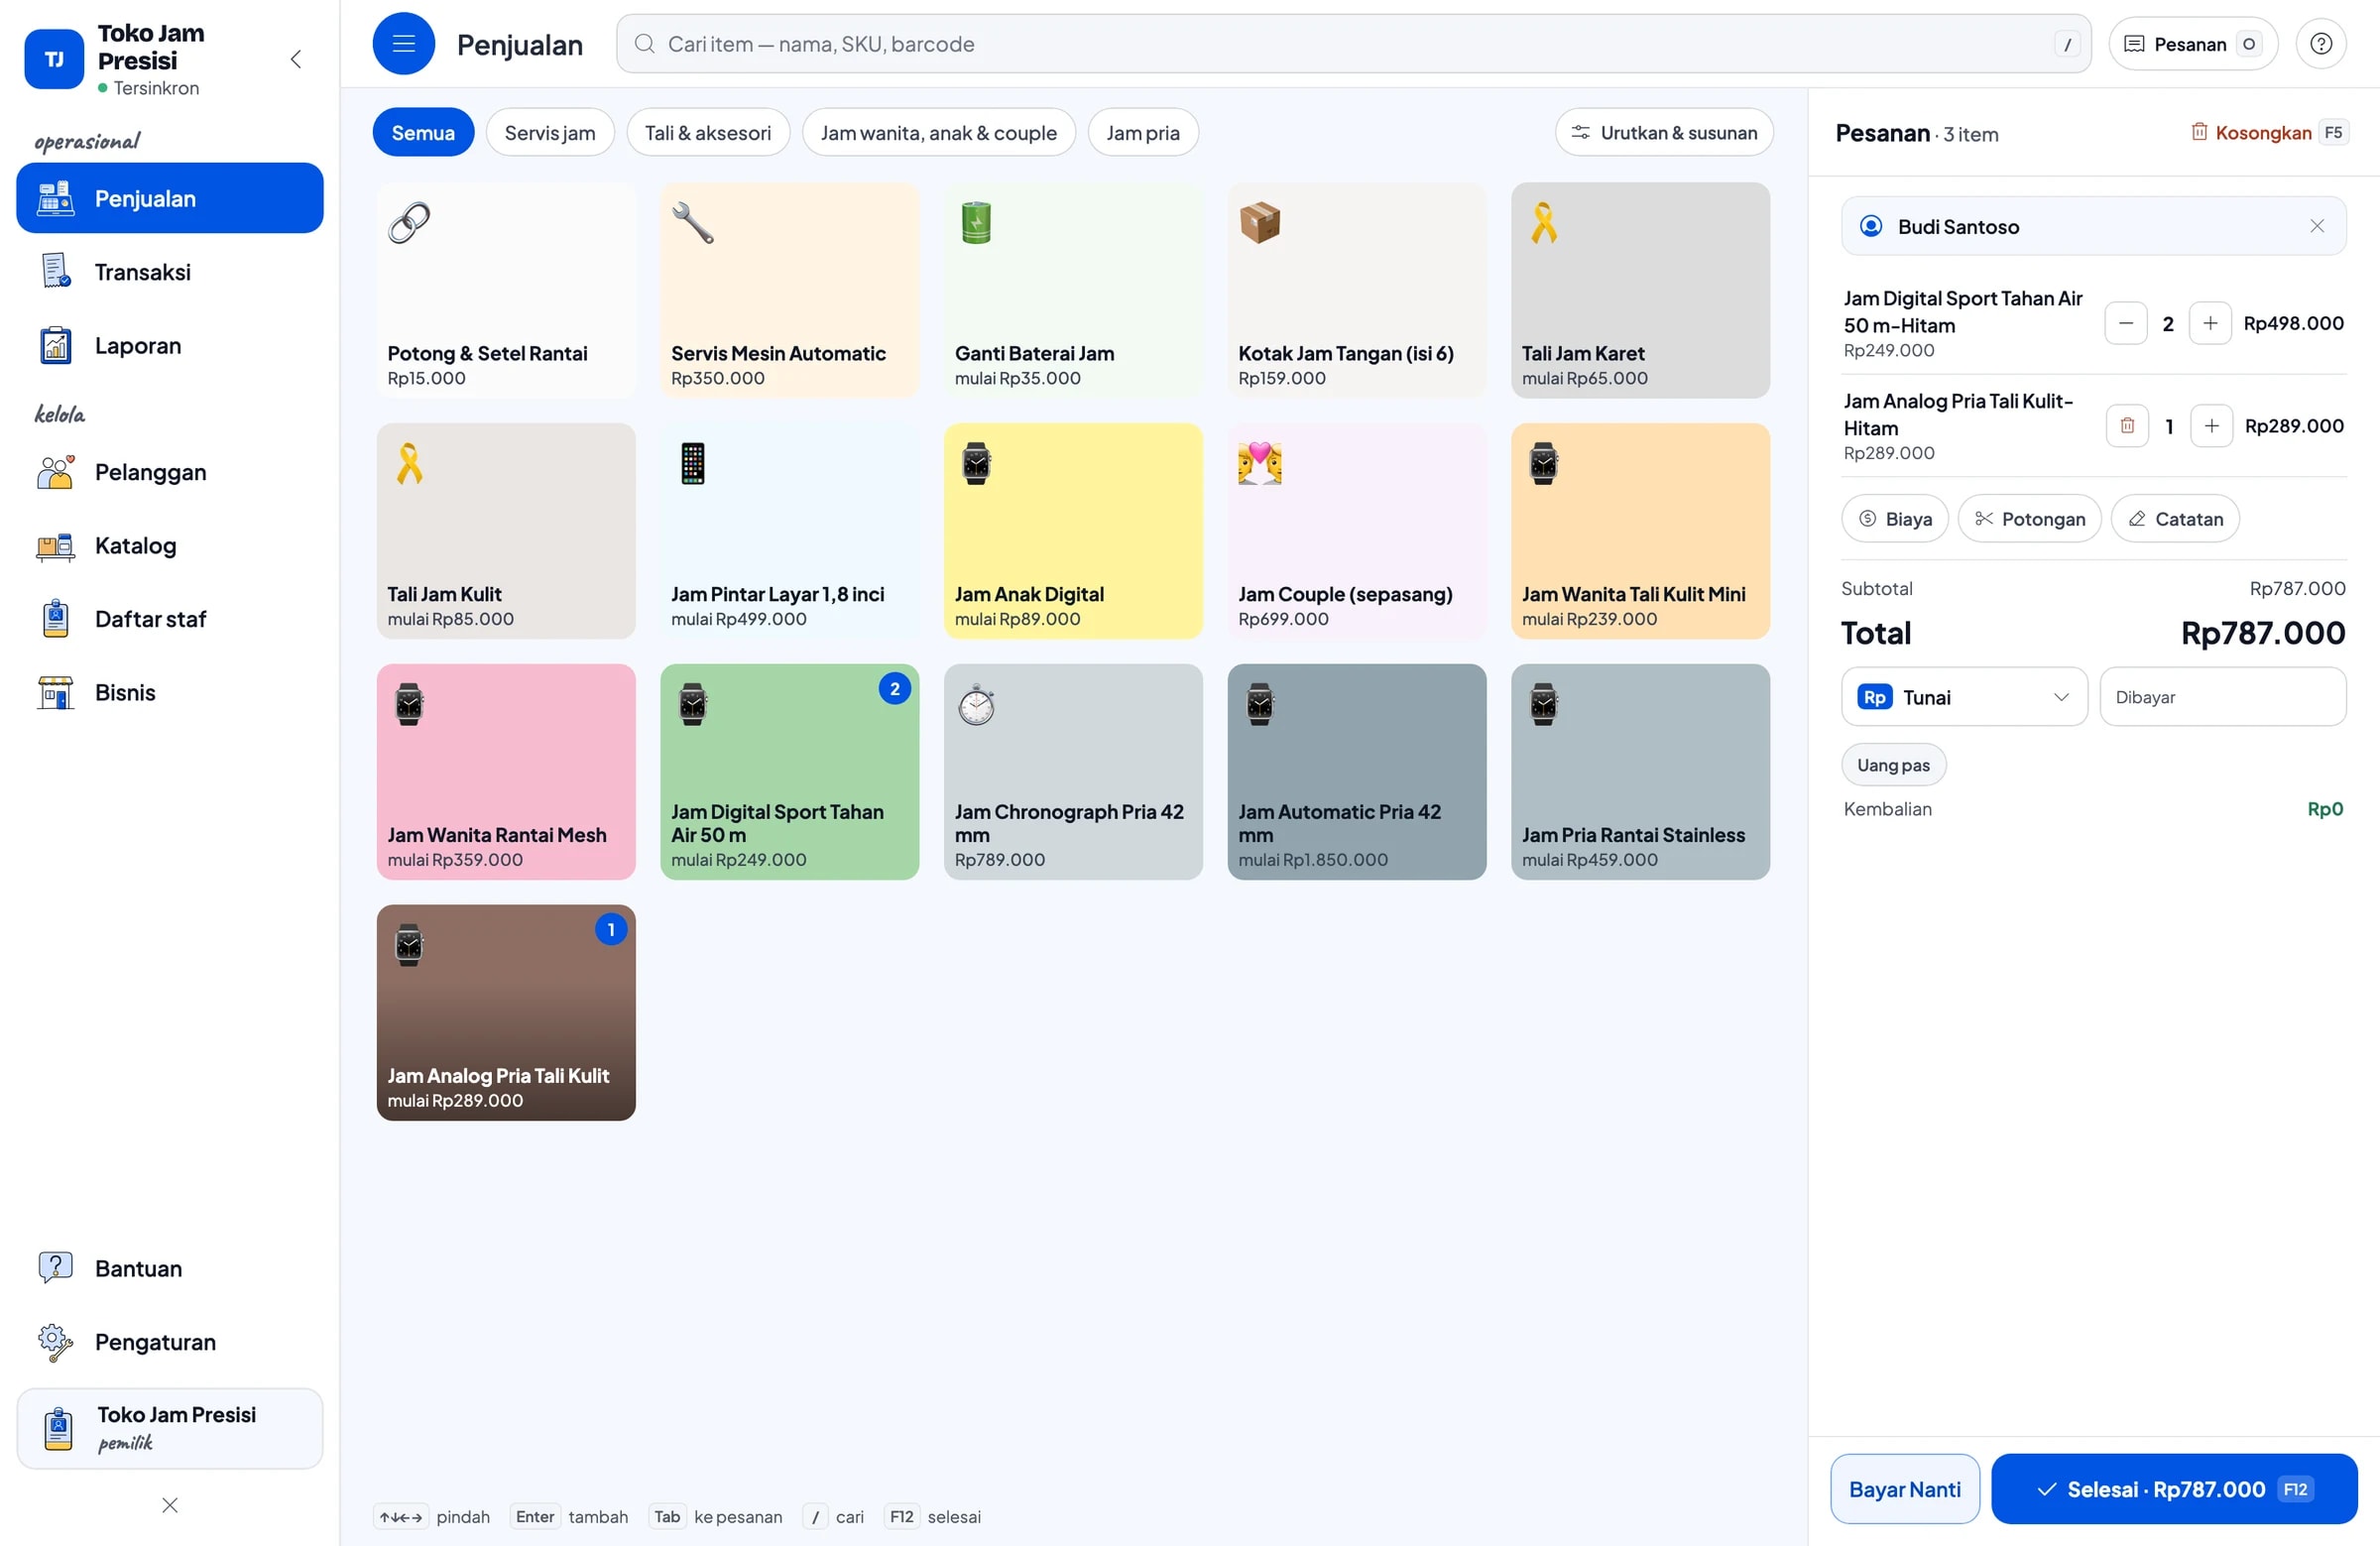Increase quantity of Jam Digital Sport
This screenshot has width=2380, height=1546.
2210,323
